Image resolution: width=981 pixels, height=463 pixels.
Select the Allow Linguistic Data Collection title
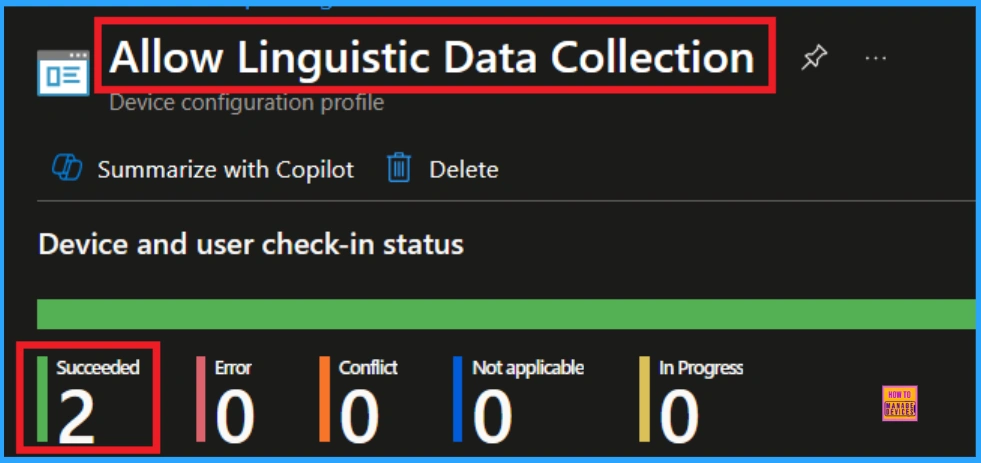tap(432, 57)
